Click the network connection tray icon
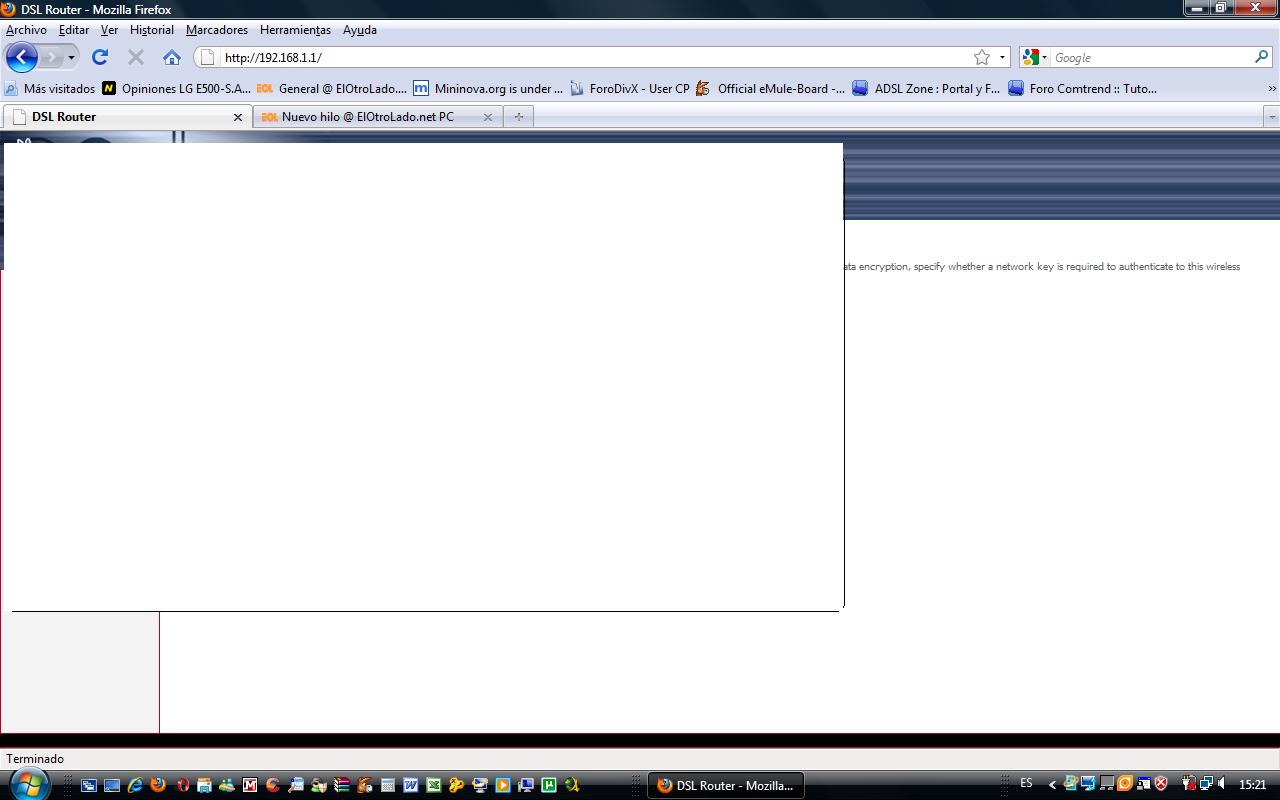Image resolution: width=1280 pixels, height=800 pixels. pos(1206,784)
